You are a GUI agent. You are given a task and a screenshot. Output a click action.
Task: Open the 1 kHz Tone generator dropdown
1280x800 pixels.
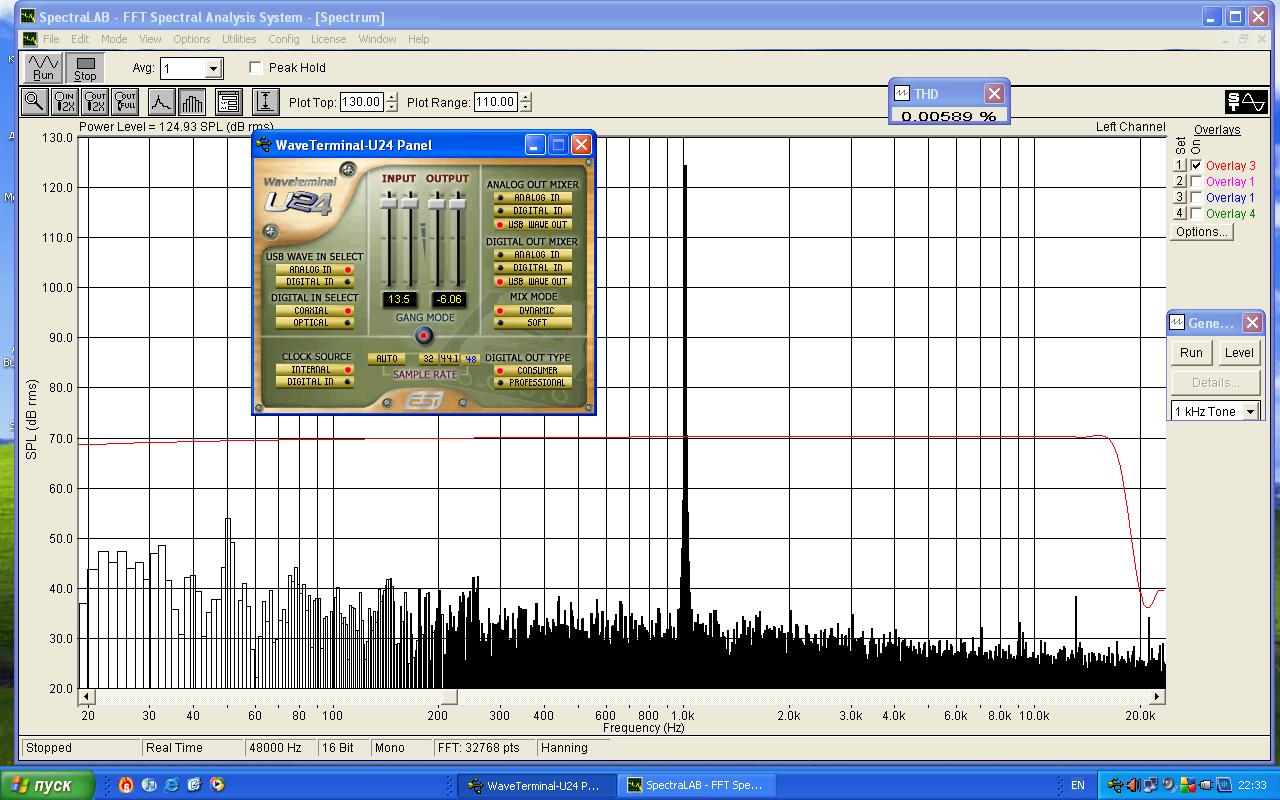(1250, 412)
